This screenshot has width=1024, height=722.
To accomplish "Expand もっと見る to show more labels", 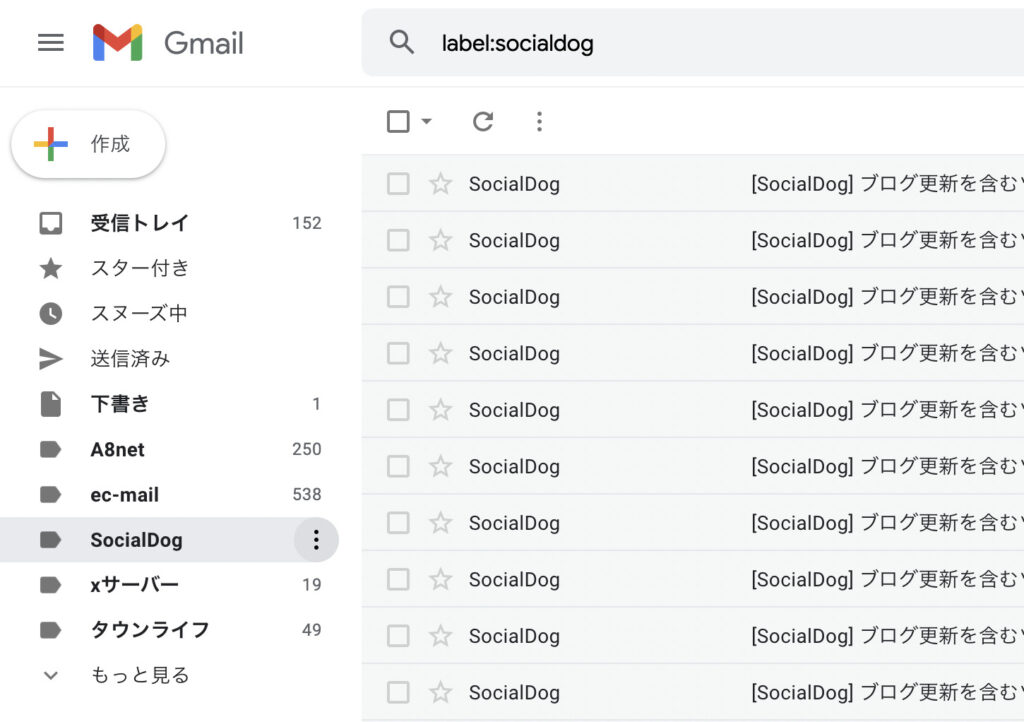I will pos(170,675).
